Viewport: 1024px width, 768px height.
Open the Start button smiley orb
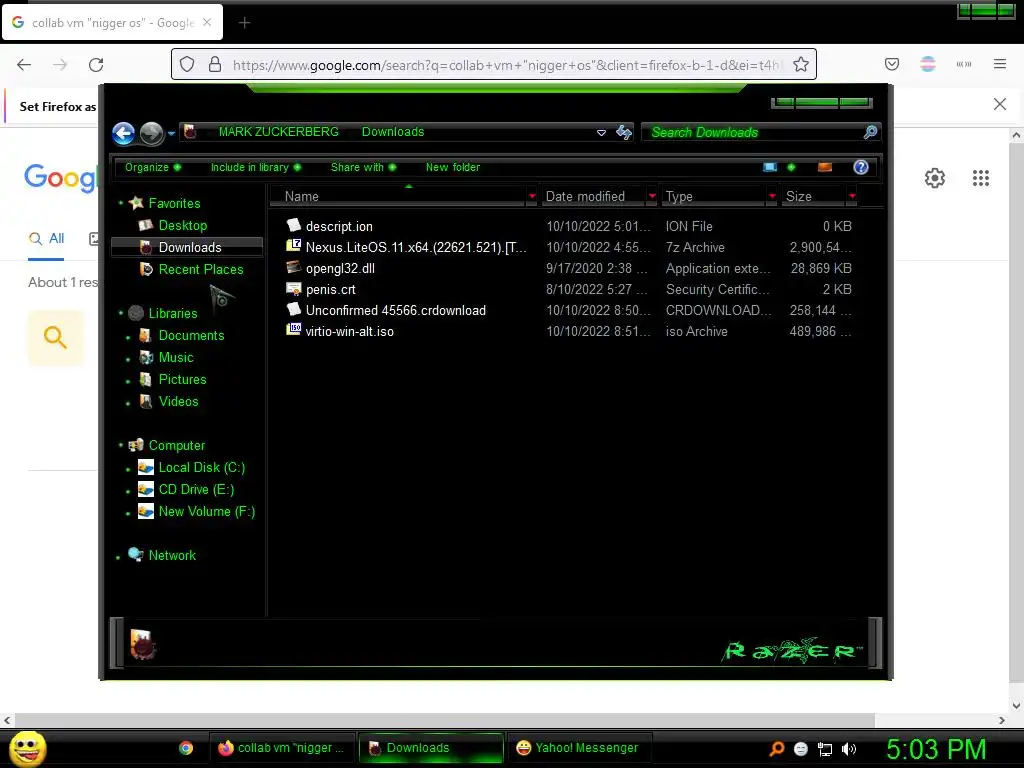coord(27,748)
